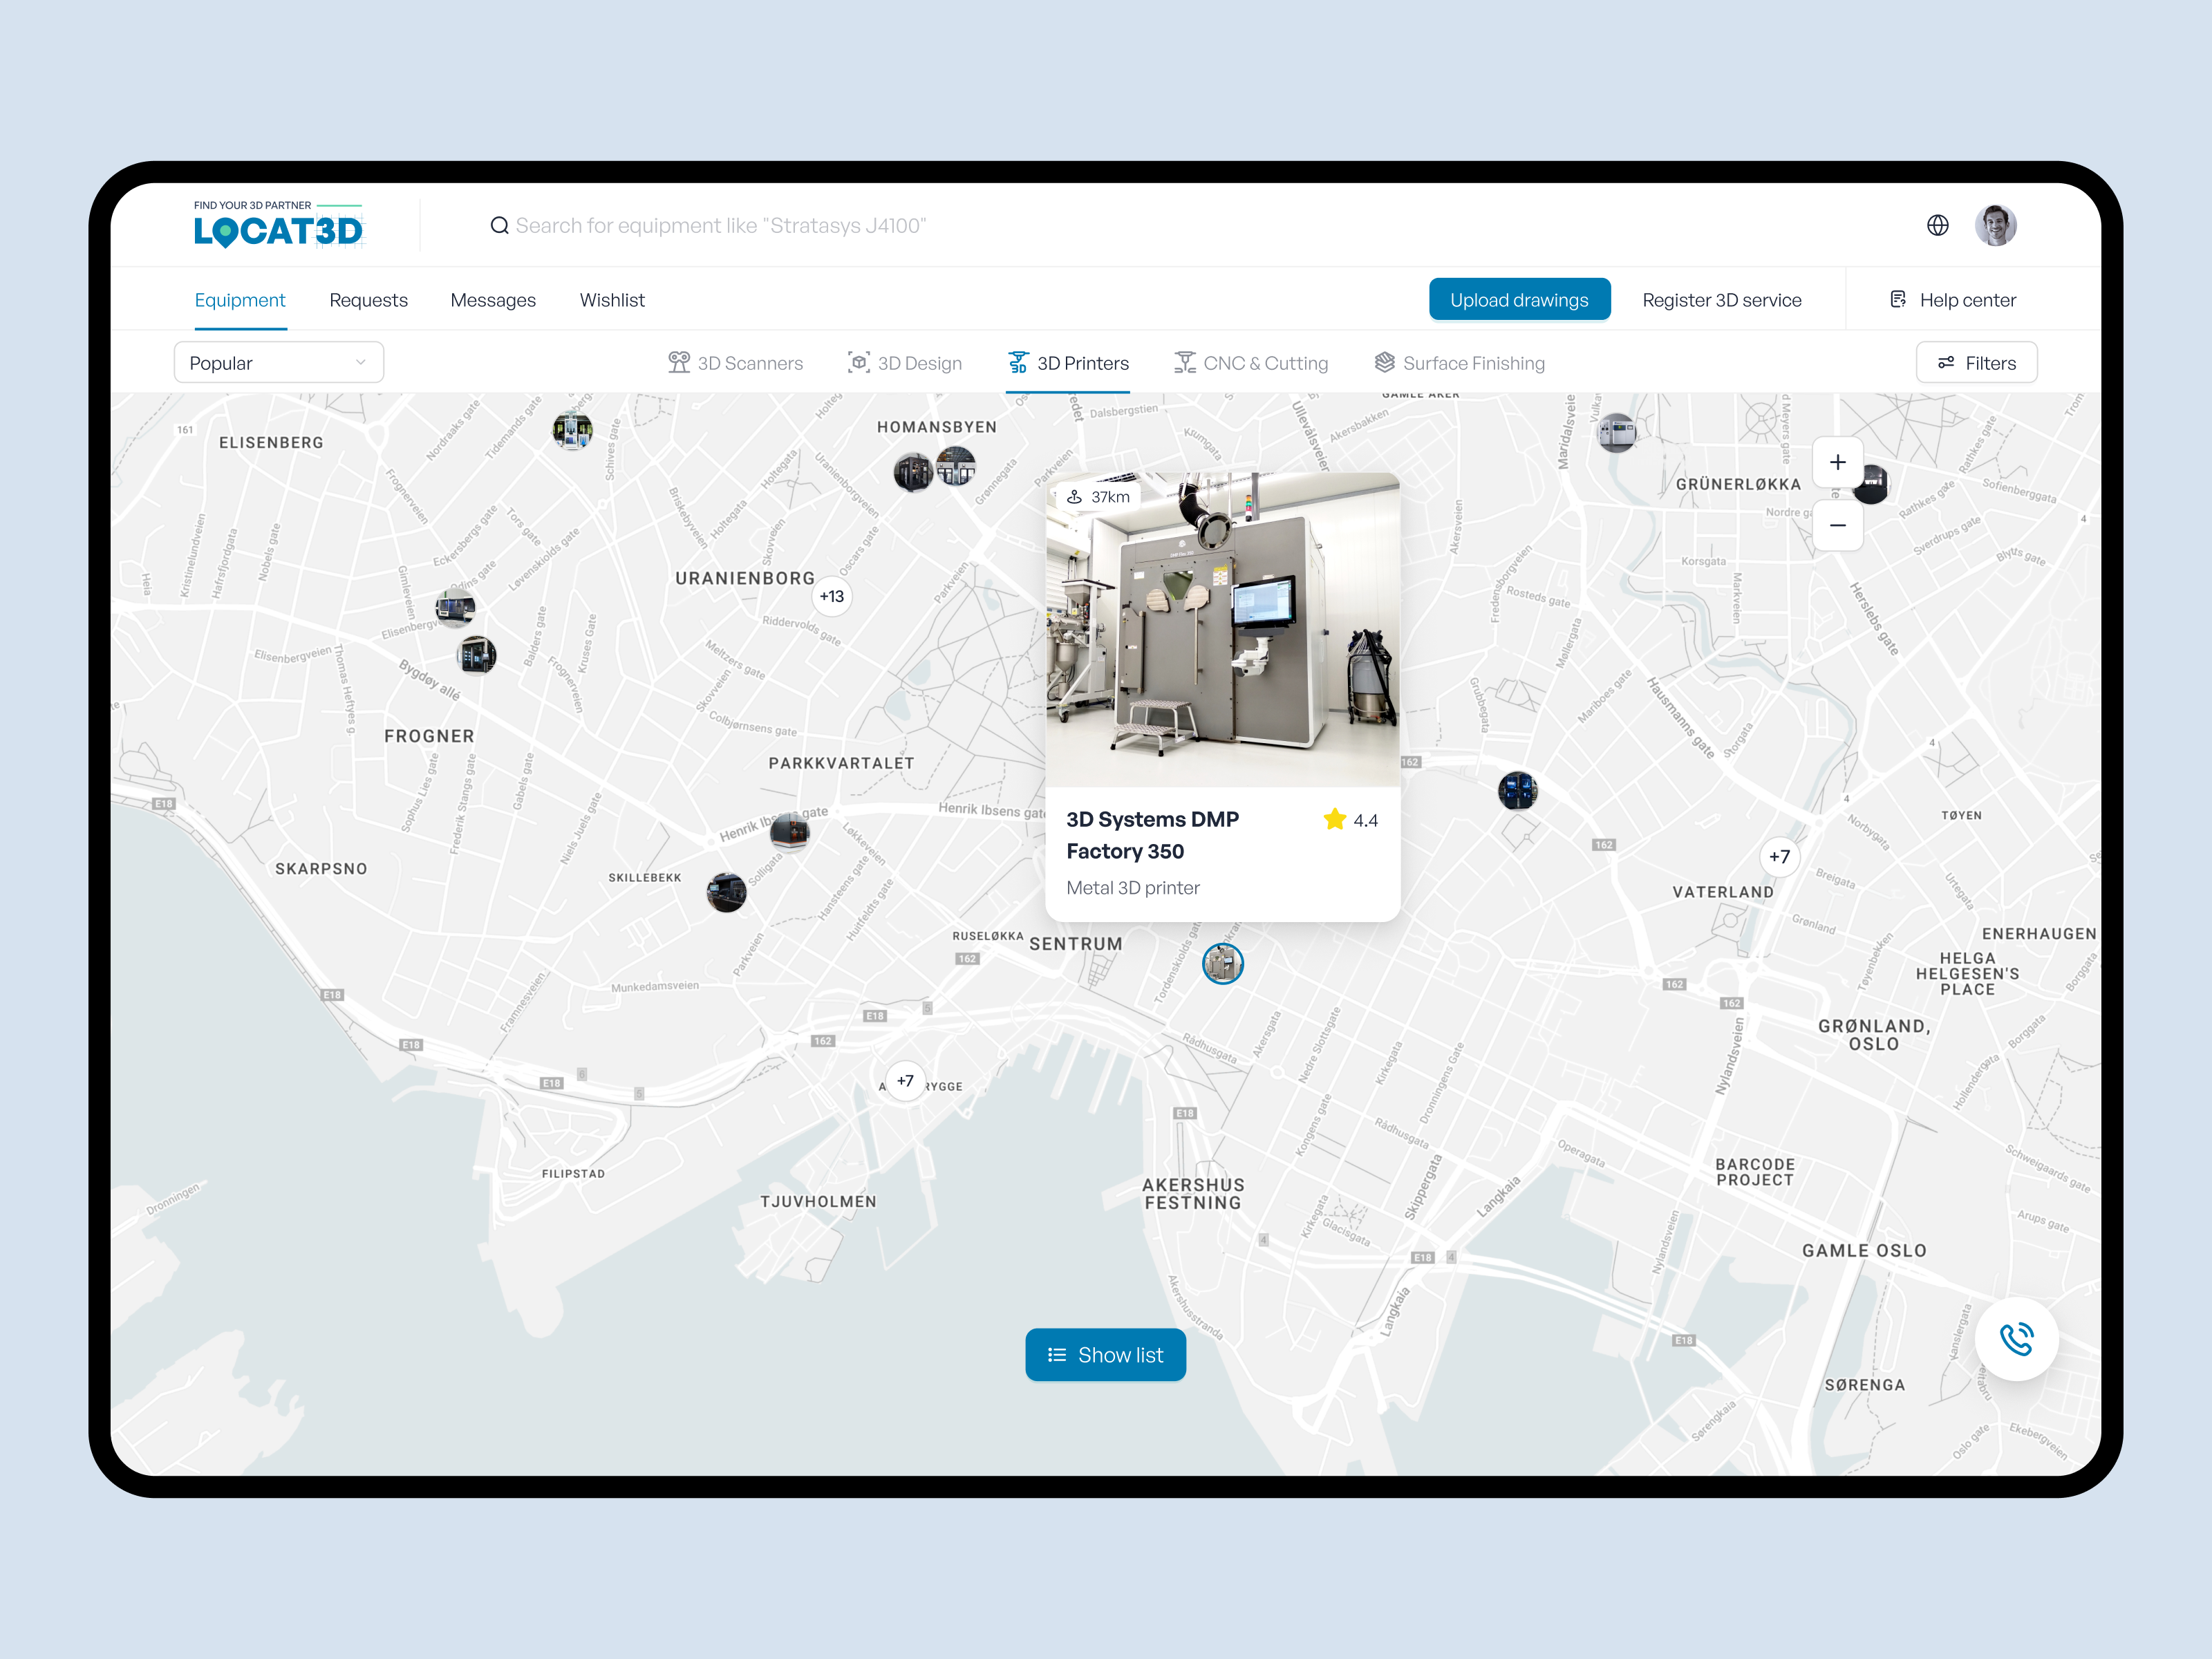
Task: Click the BARCODE PROJECT map label
Action: click(1755, 1172)
